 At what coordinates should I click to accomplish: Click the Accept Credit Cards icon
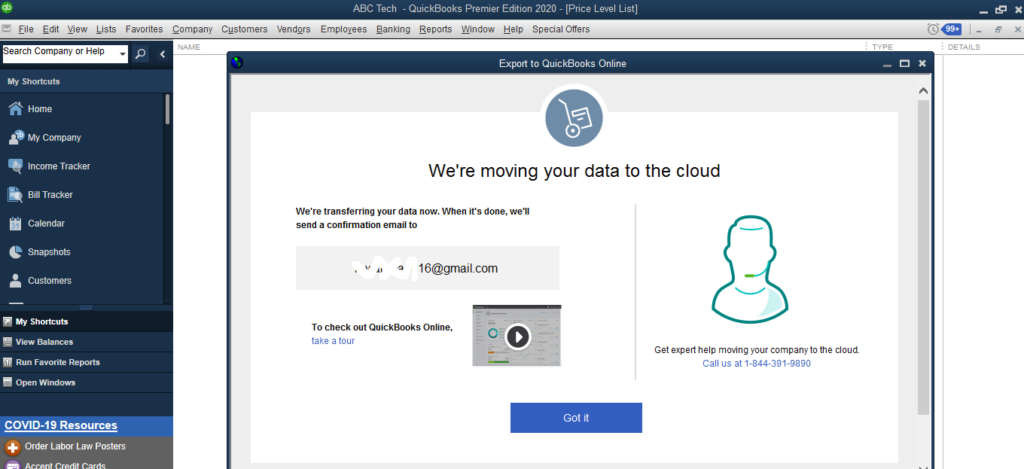12,465
